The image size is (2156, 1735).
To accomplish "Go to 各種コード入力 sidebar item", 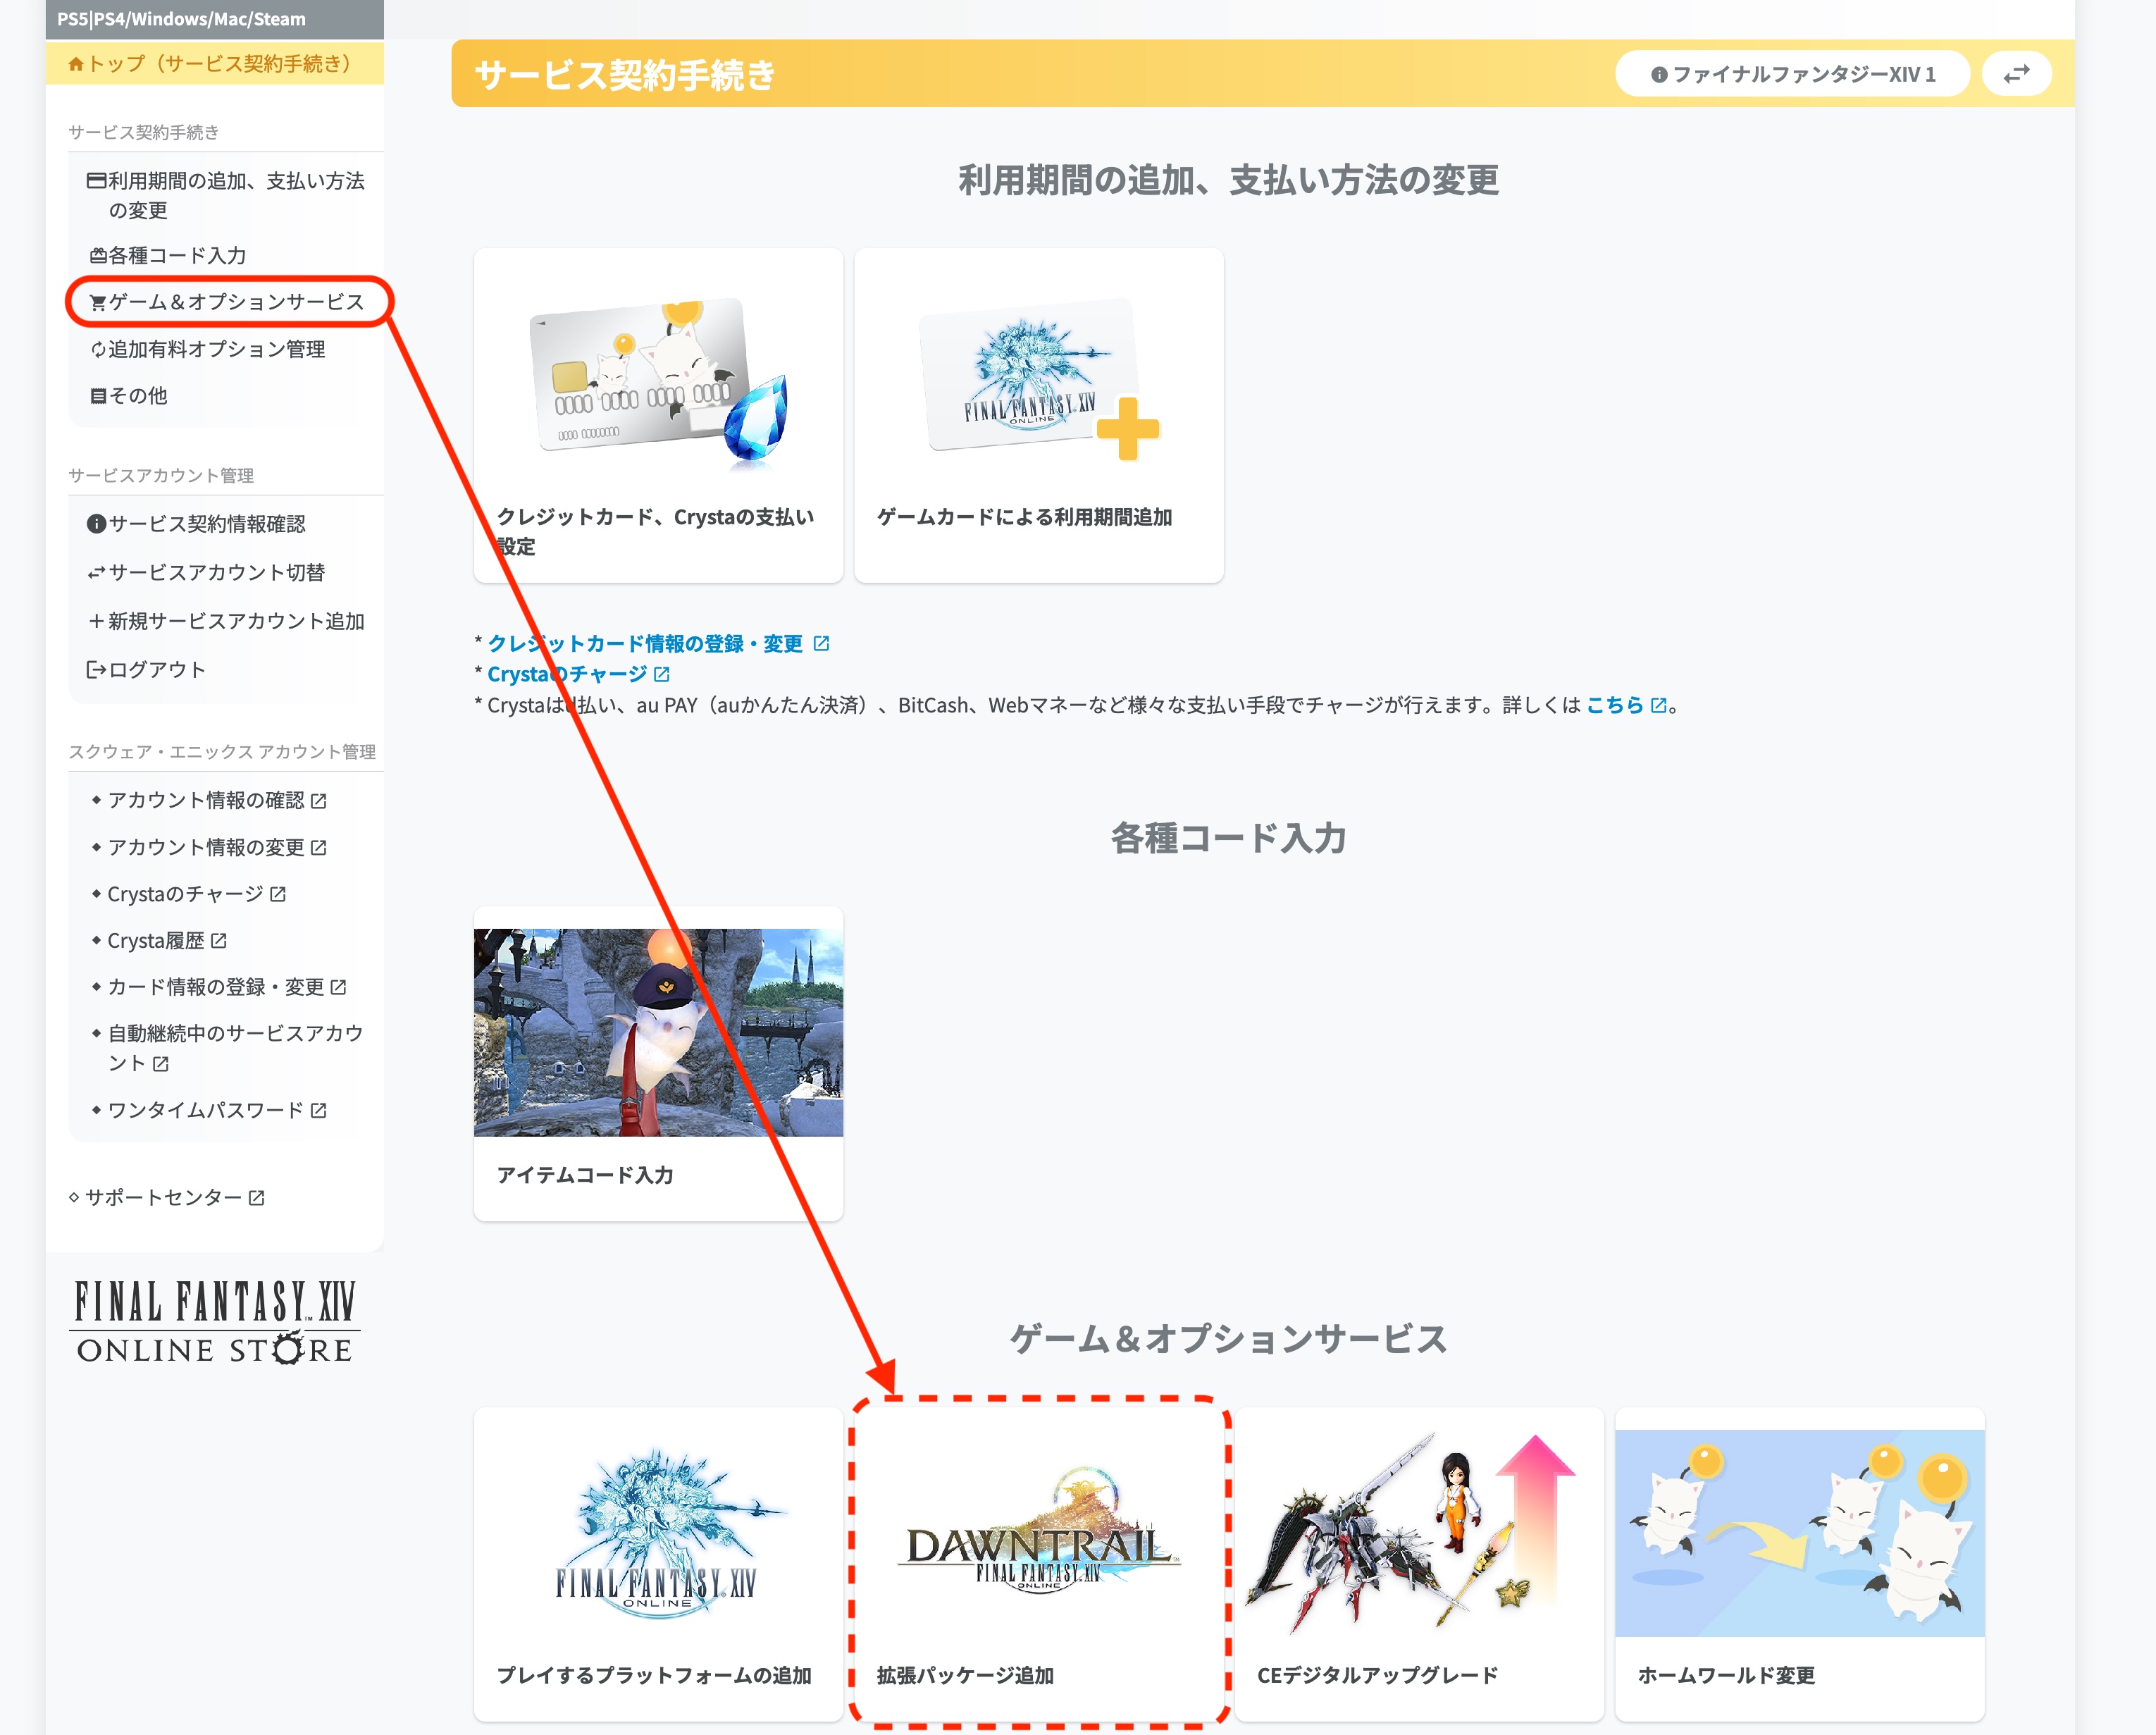I will click(x=176, y=255).
